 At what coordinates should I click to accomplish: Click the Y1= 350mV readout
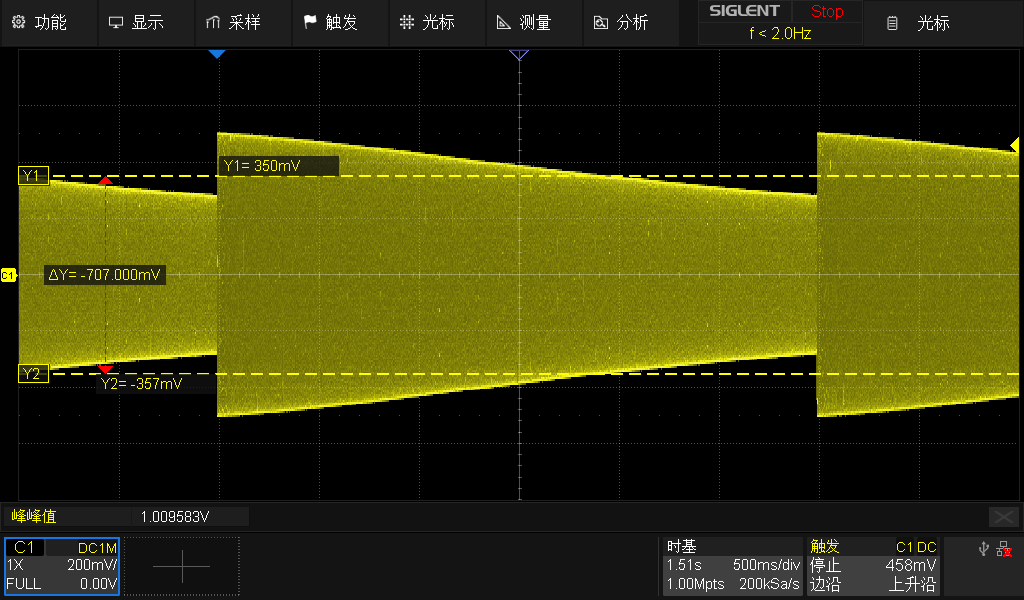[278, 166]
